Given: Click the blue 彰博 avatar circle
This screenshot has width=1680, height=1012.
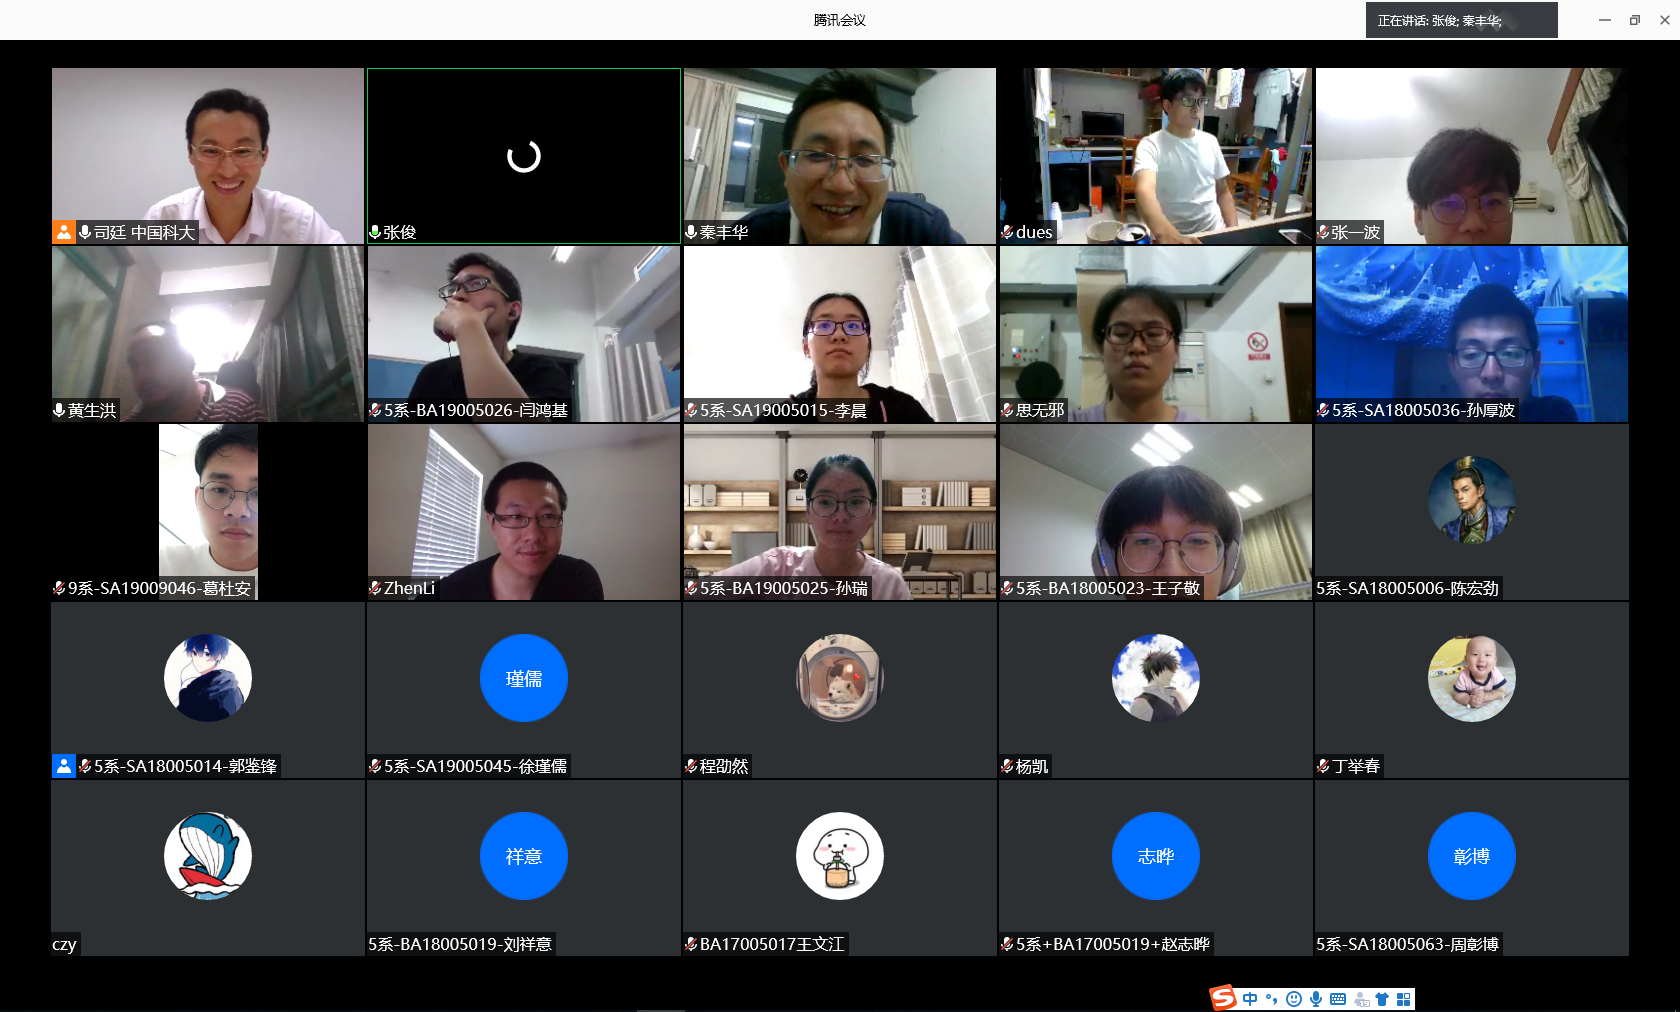Looking at the screenshot, I should [1472, 856].
